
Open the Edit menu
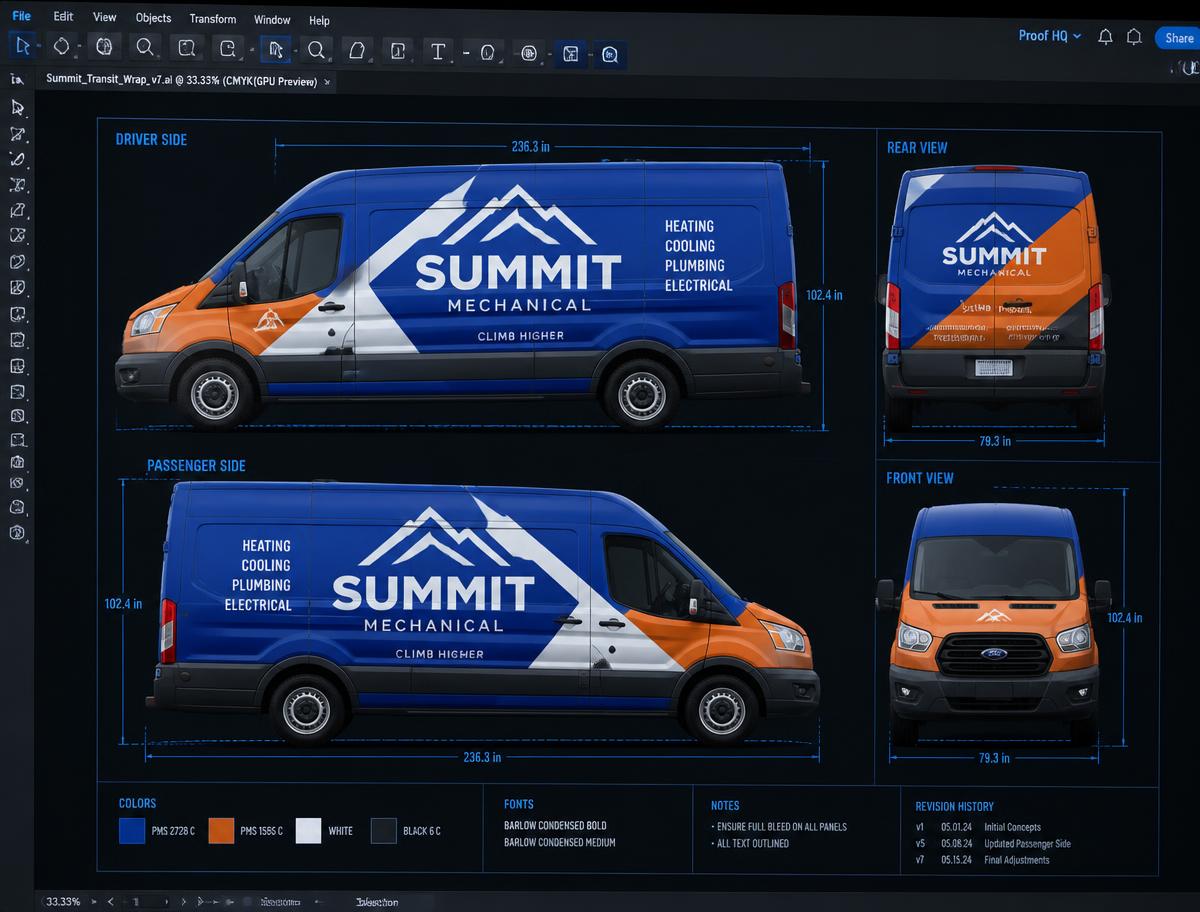tap(64, 17)
